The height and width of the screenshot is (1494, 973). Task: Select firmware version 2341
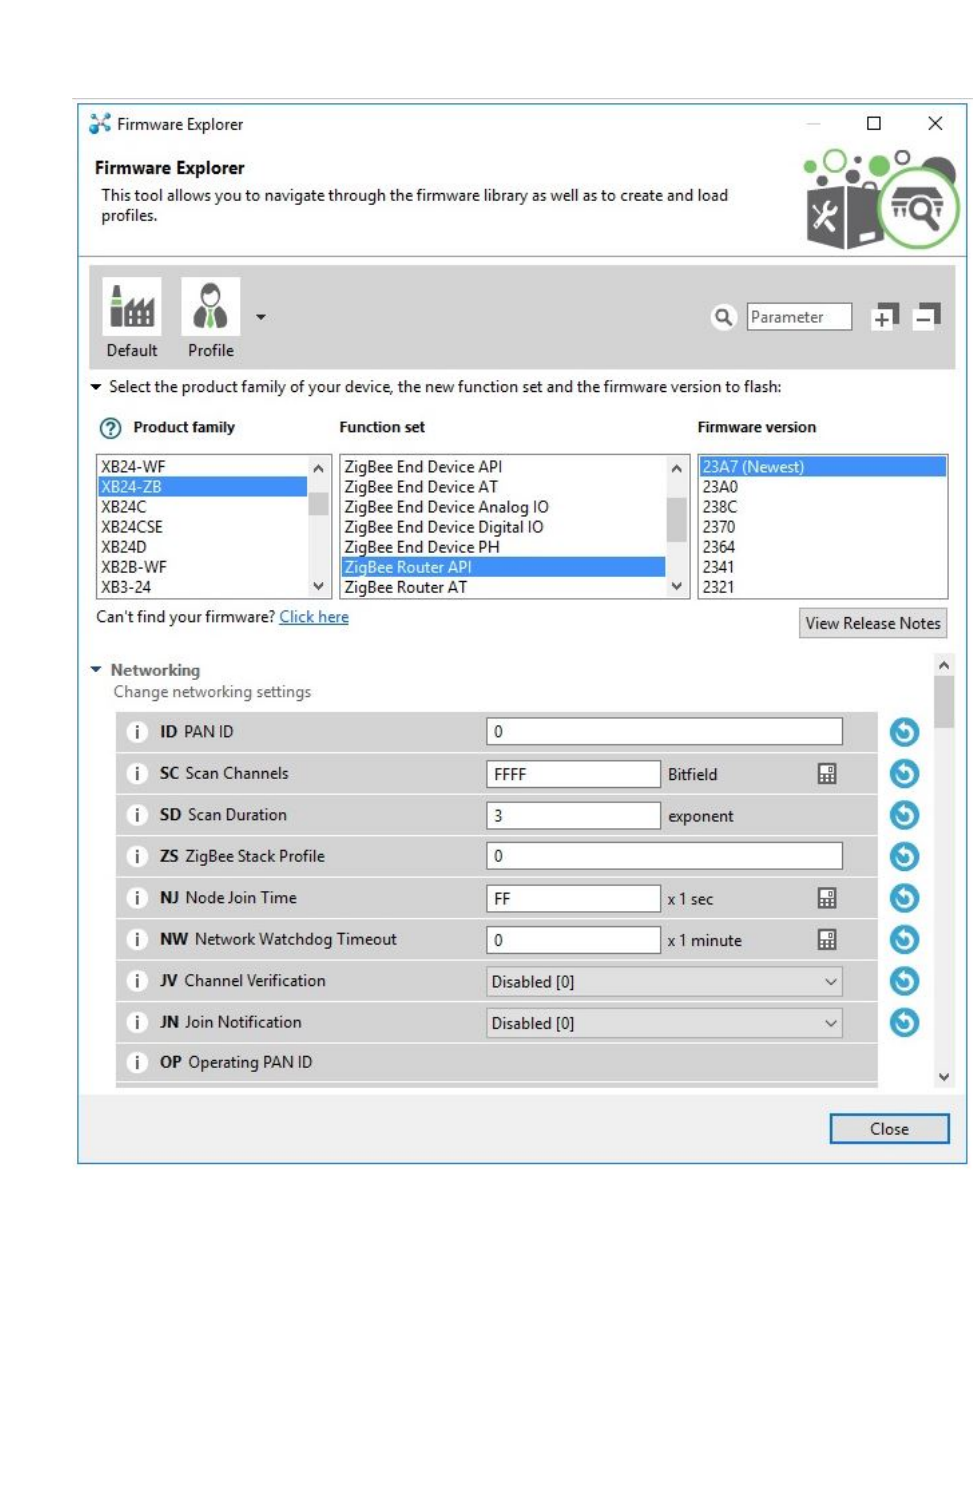822,567
